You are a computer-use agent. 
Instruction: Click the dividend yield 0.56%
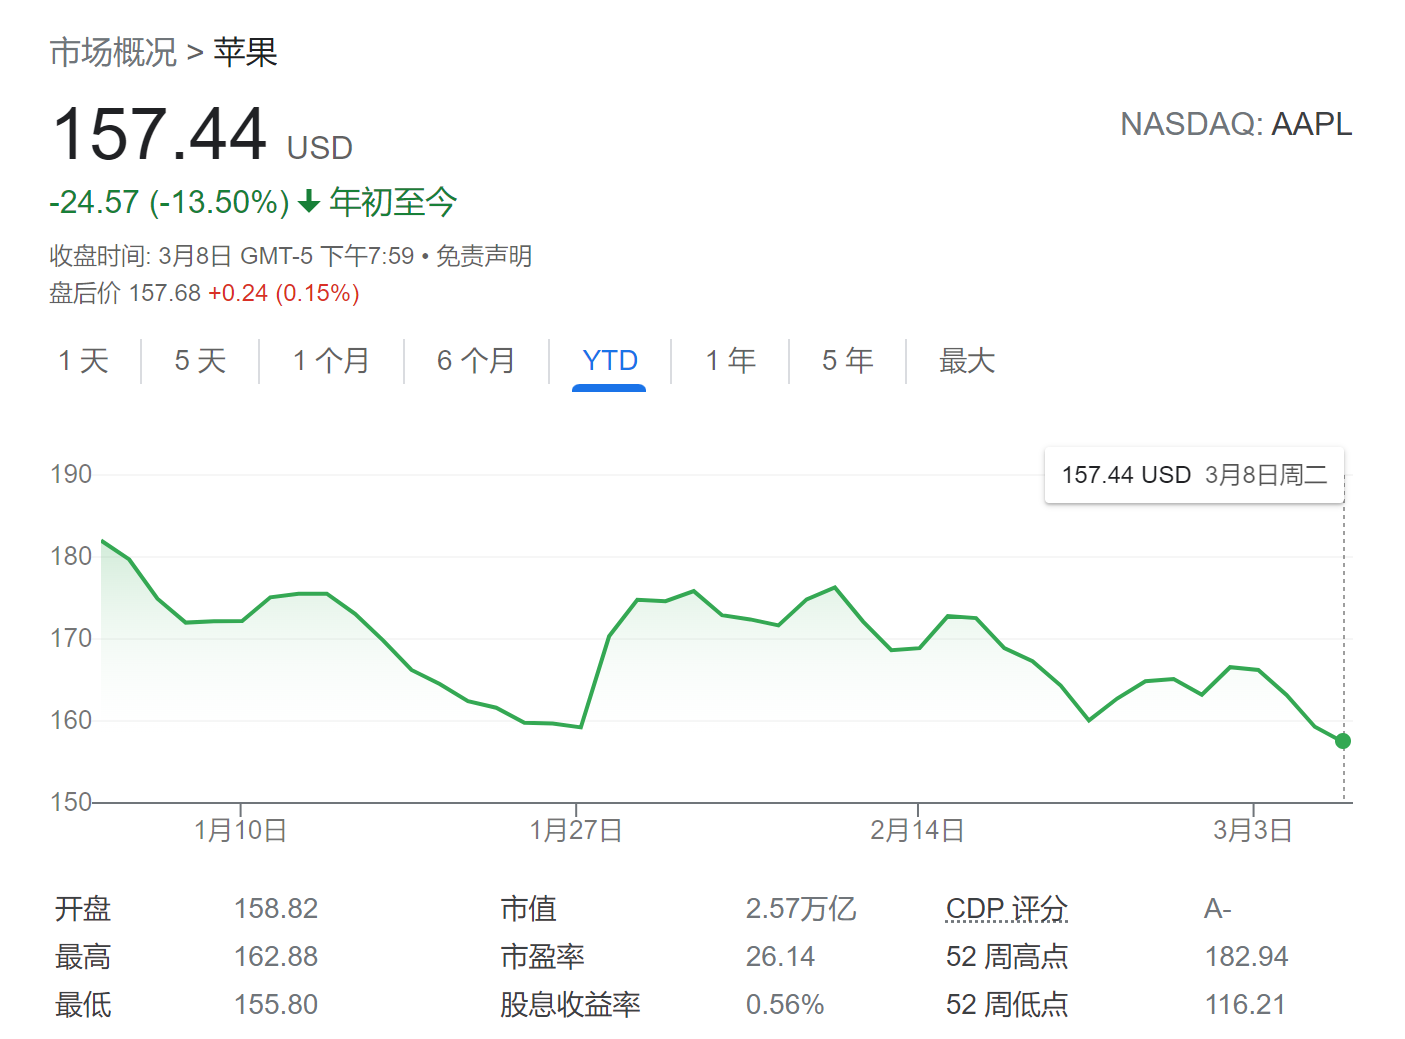(785, 1004)
